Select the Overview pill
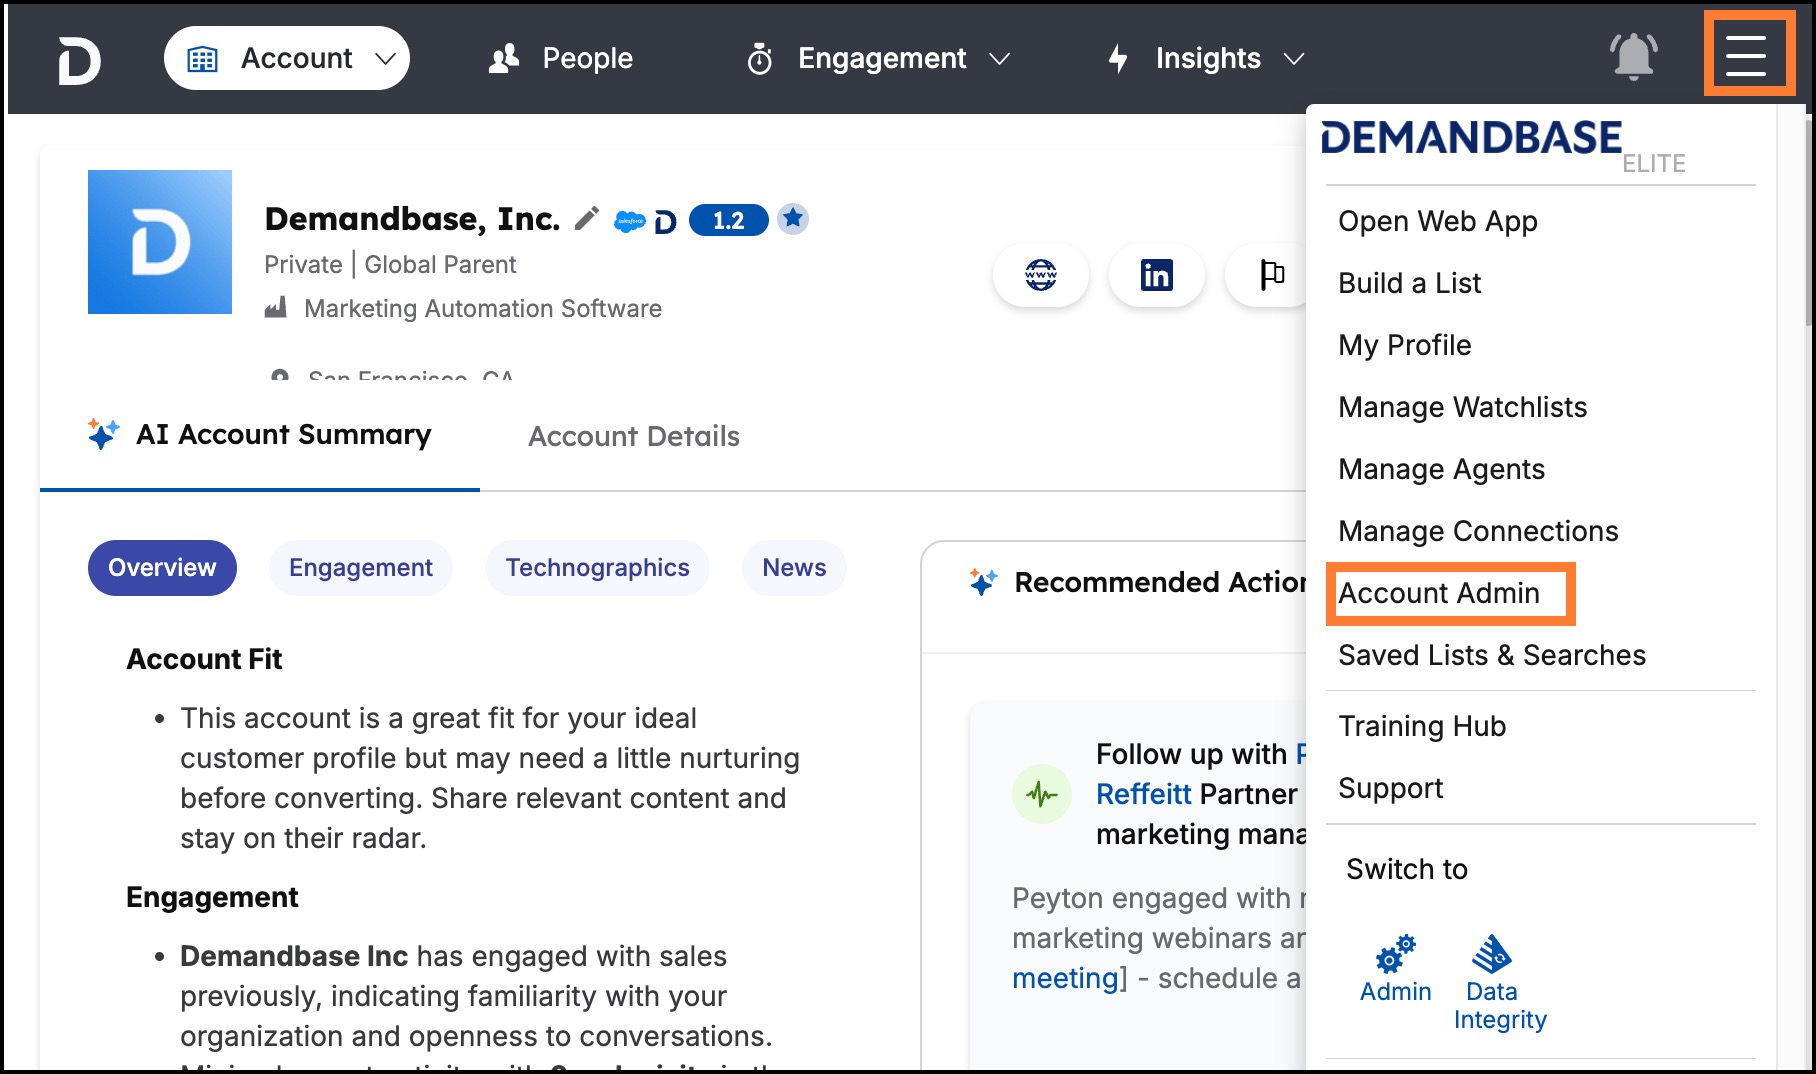 162,568
